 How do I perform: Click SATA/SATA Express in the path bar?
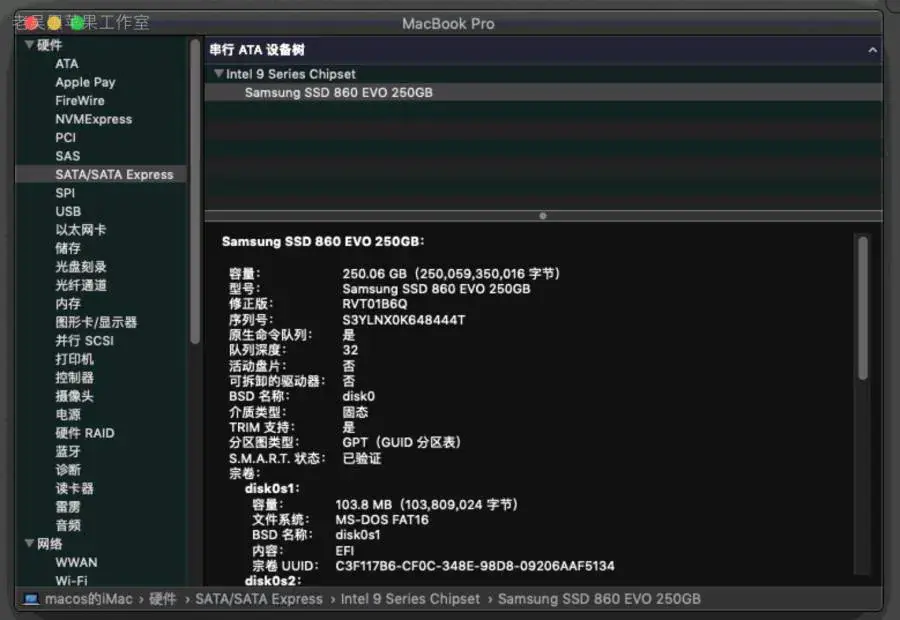[x=259, y=599]
